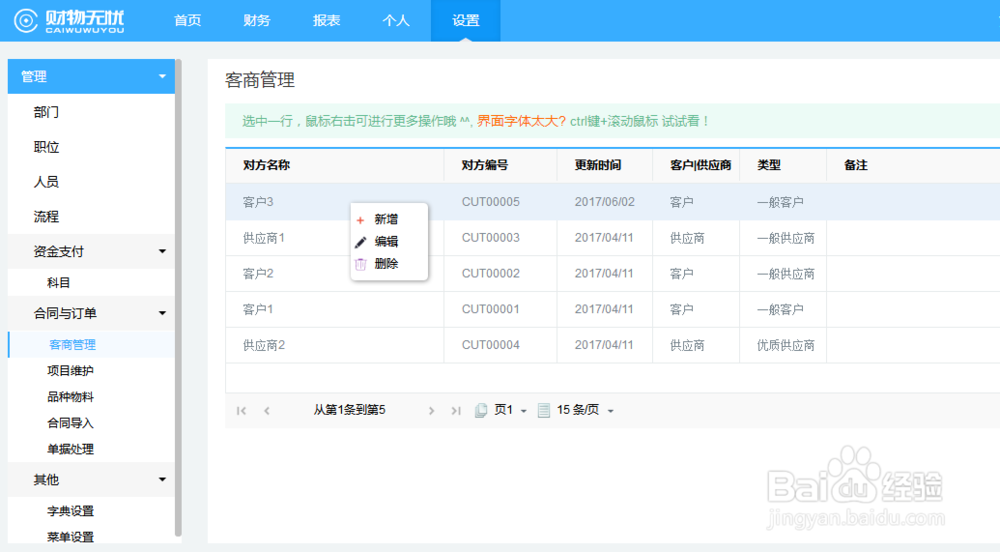Sort by 对方名称 column header
This screenshot has height=552, width=1000.
tap(267, 165)
